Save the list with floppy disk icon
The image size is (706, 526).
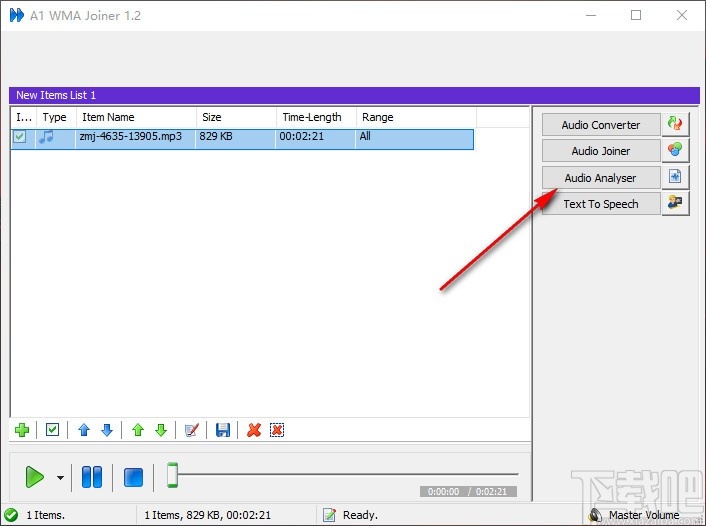click(x=223, y=430)
